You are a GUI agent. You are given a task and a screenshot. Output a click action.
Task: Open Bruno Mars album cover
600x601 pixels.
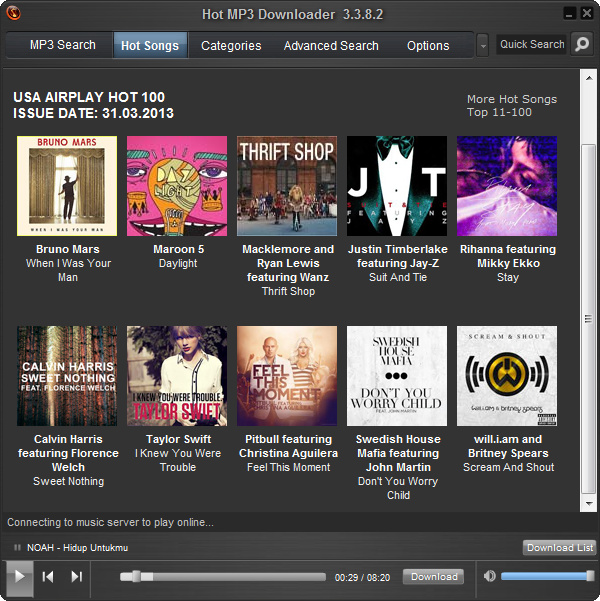click(x=67, y=186)
